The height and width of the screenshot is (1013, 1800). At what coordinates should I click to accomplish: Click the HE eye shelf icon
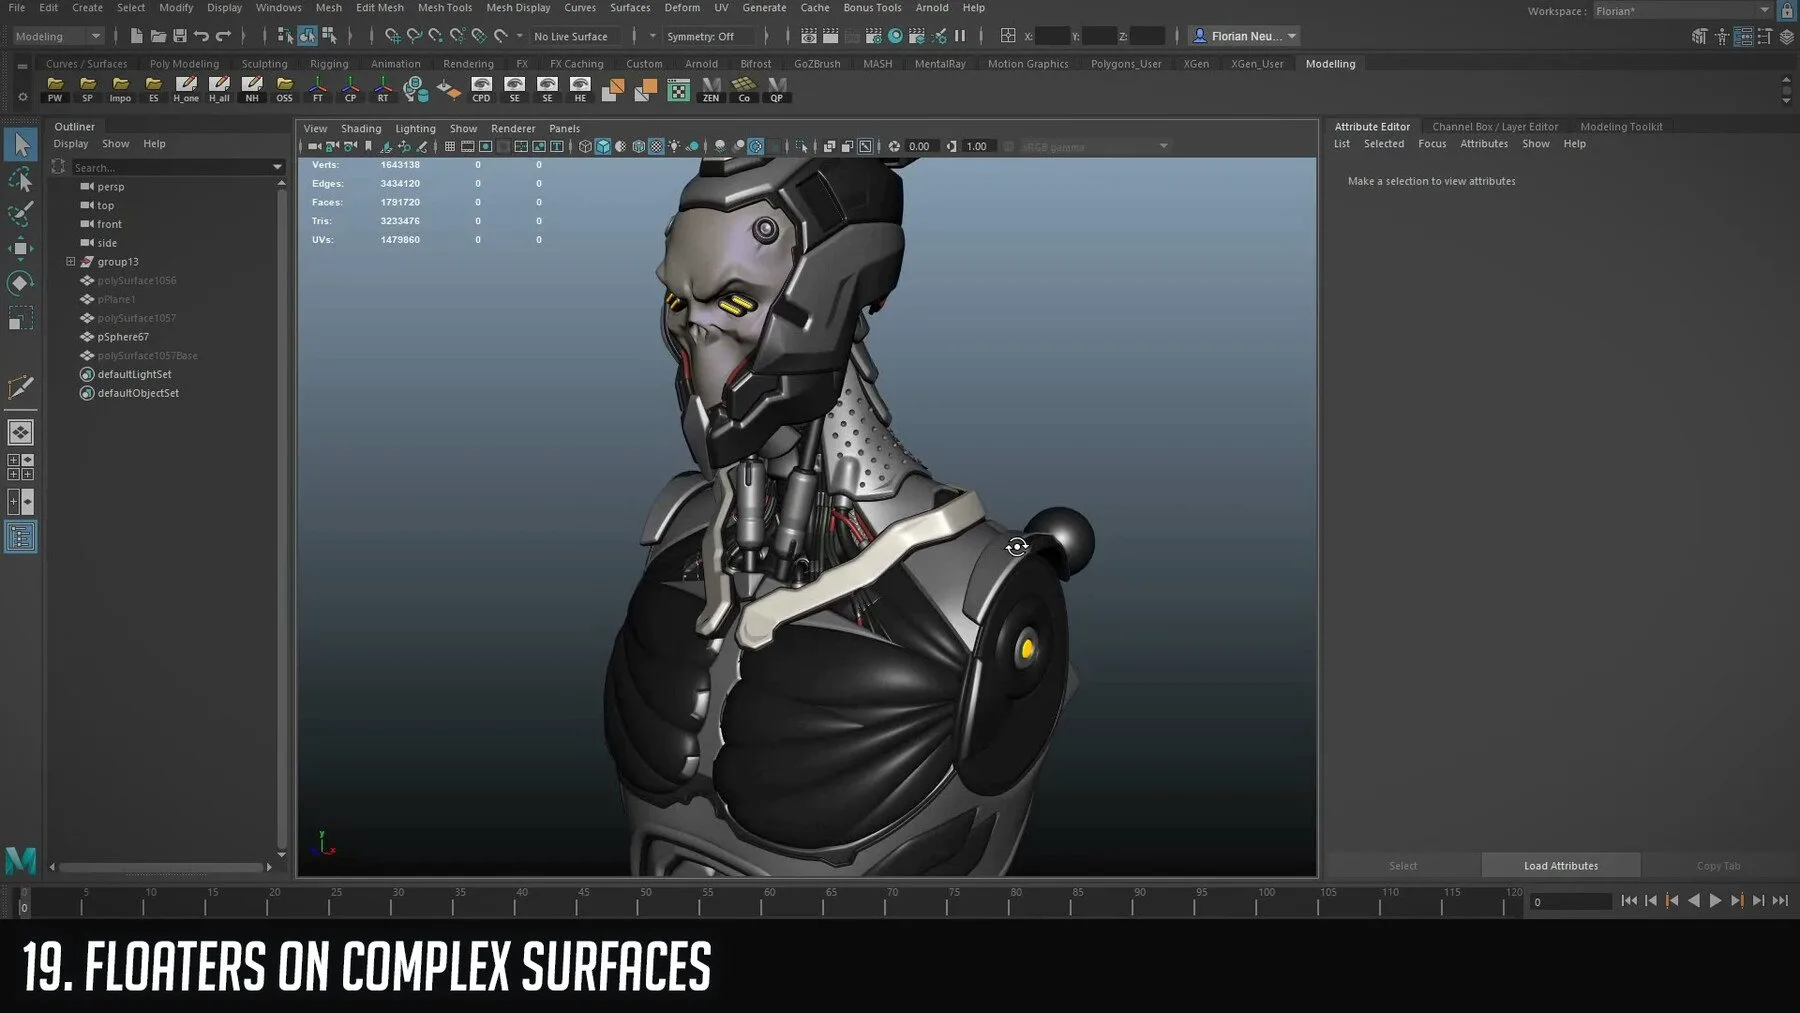click(x=580, y=89)
